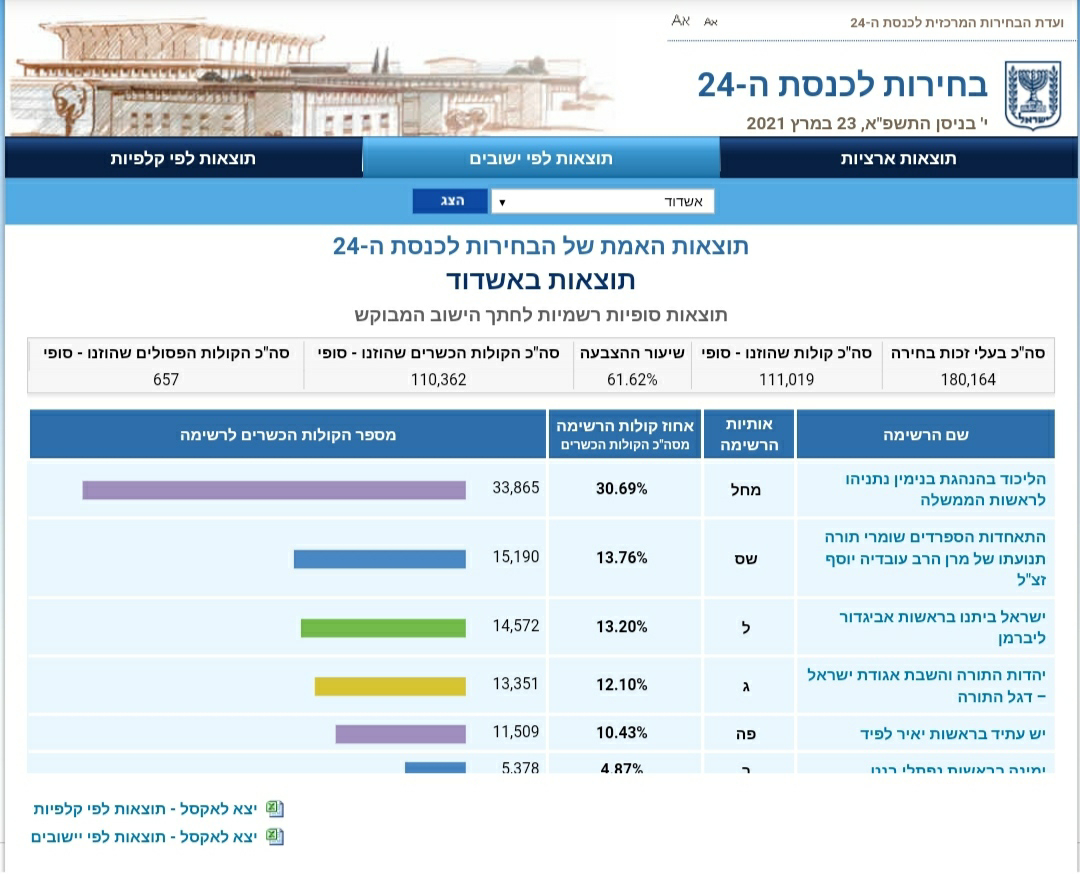1080x874 pixels.
Task: Click the vote count '33,865'
Action: tap(516, 488)
